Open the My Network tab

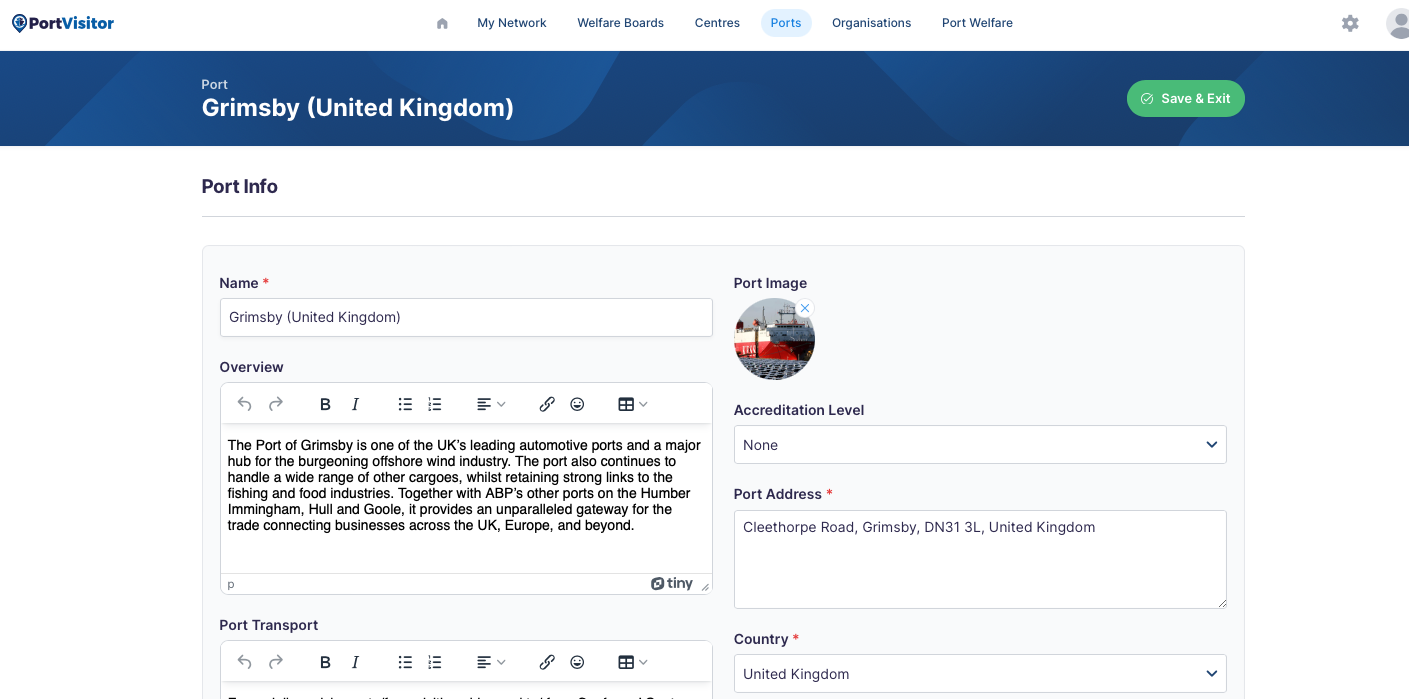click(x=512, y=23)
